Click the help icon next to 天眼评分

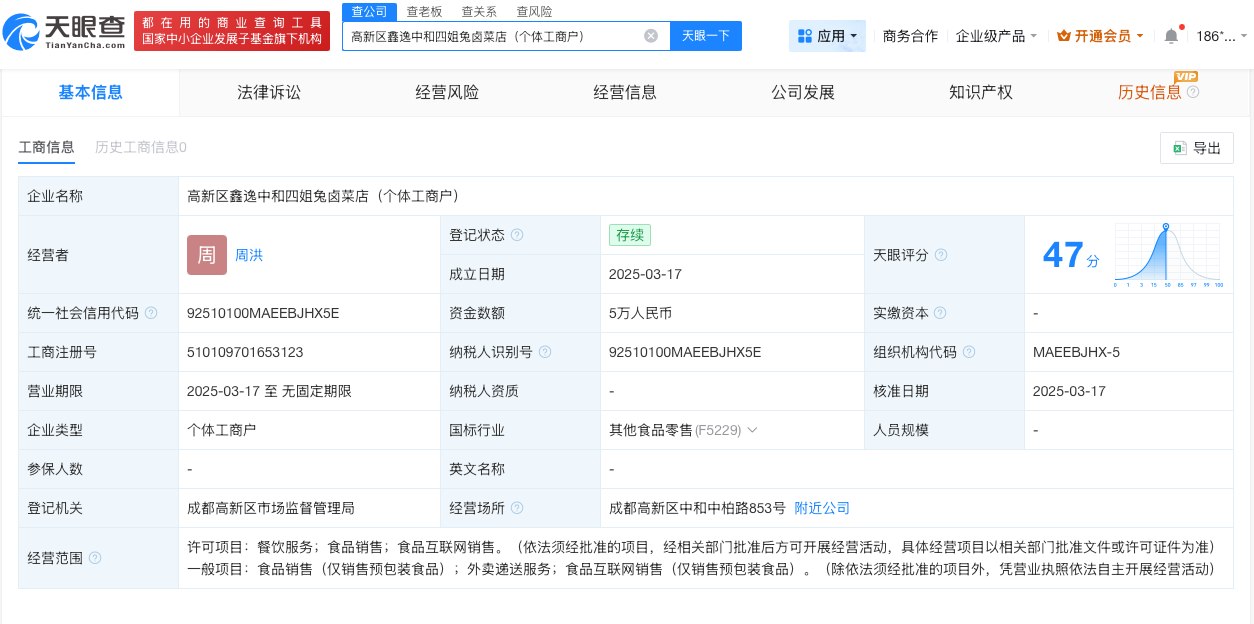tap(941, 255)
